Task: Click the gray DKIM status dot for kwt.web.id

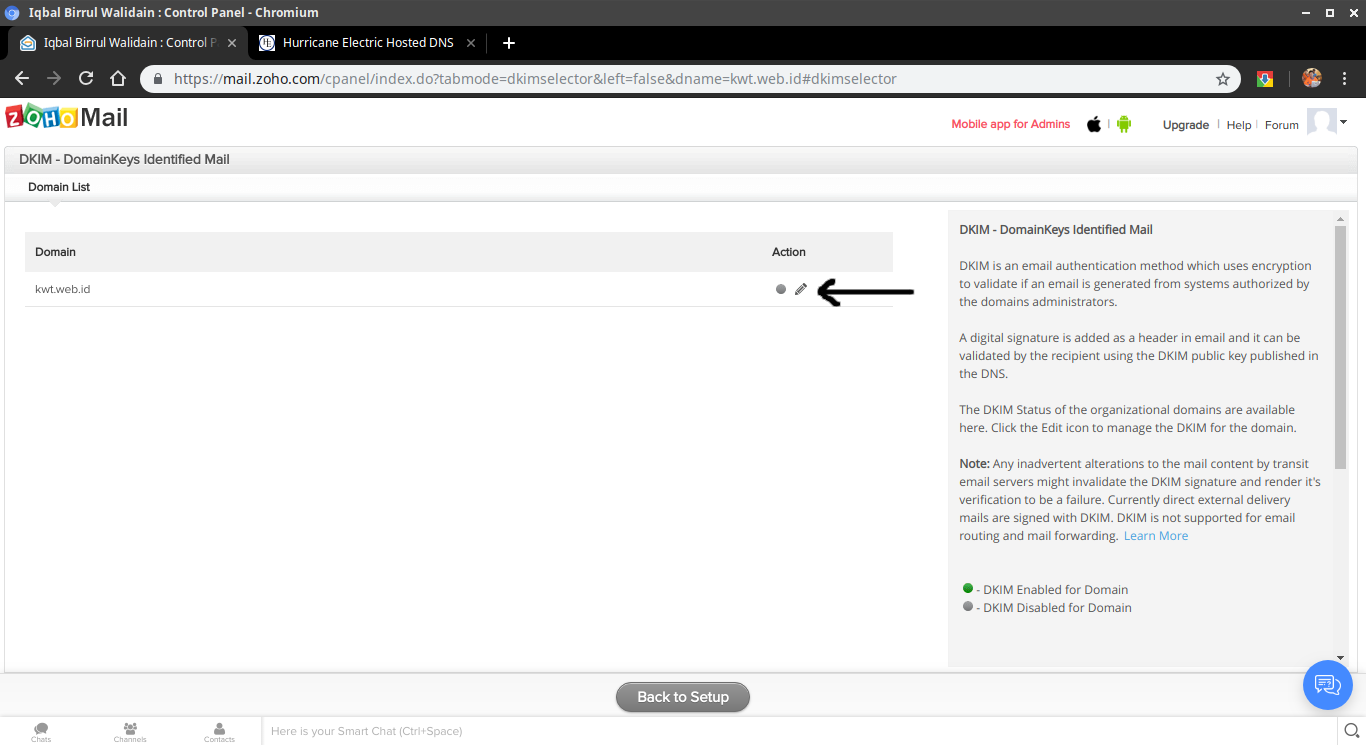Action: click(781, 290)
